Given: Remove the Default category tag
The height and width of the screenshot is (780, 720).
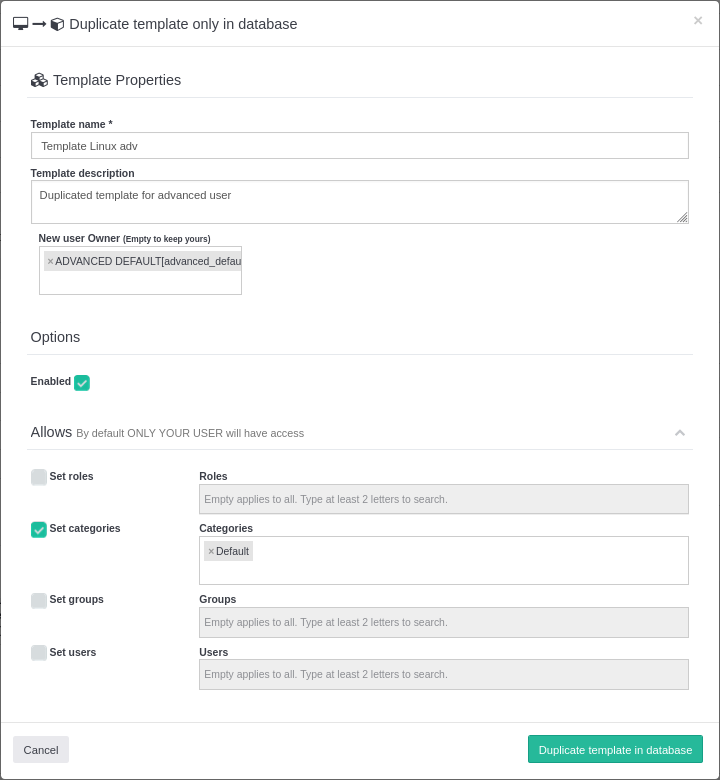Looking at the screenshot, I should click(x=211, y=551).
